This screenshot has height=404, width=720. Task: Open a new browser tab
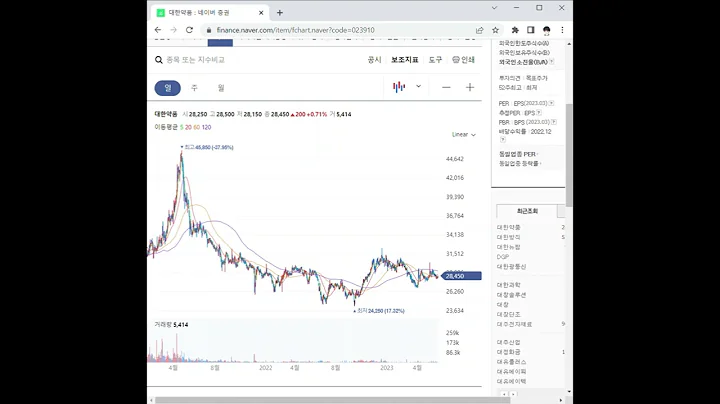point(280,13)
